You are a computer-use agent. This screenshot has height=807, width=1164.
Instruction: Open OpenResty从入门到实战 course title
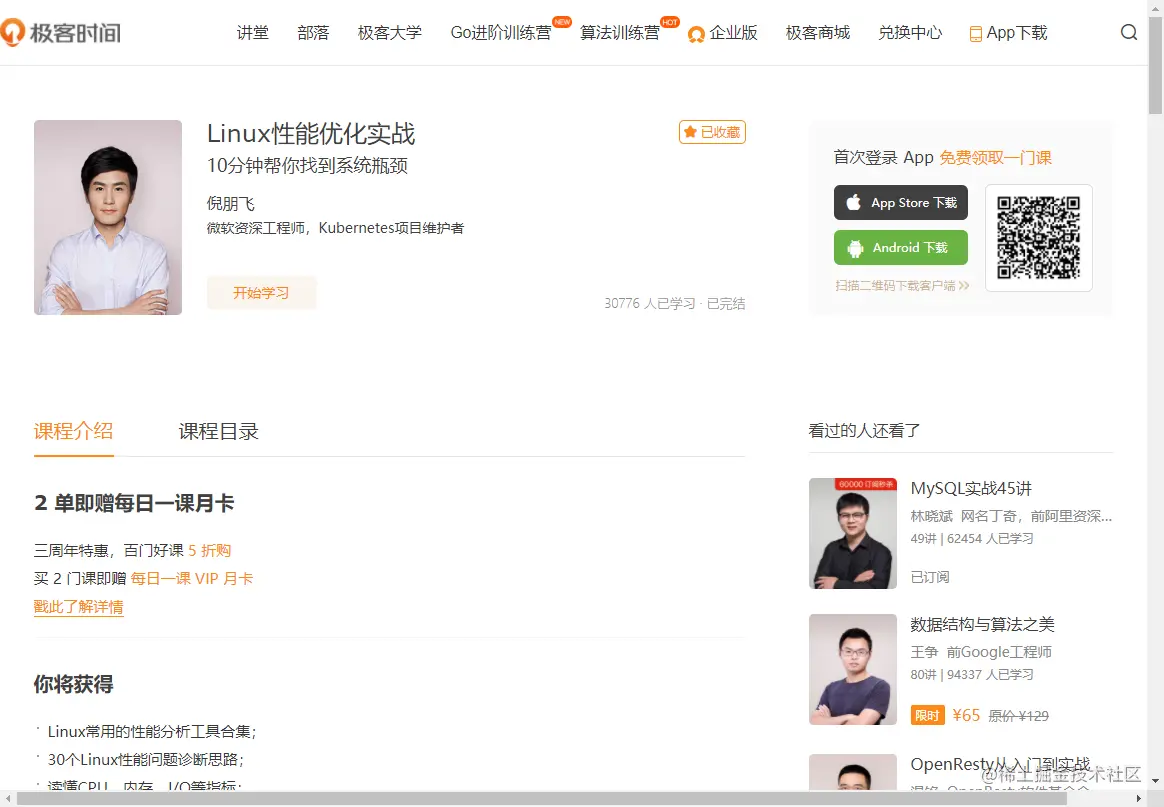[x=1000, y=764]
